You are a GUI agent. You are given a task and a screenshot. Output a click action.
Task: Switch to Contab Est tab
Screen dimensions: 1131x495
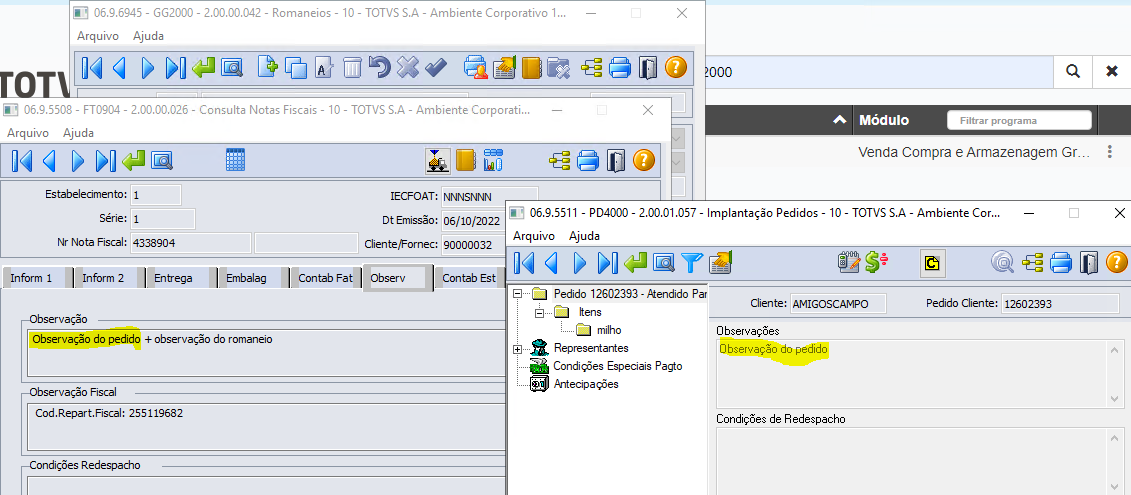(x=470, y=278)
